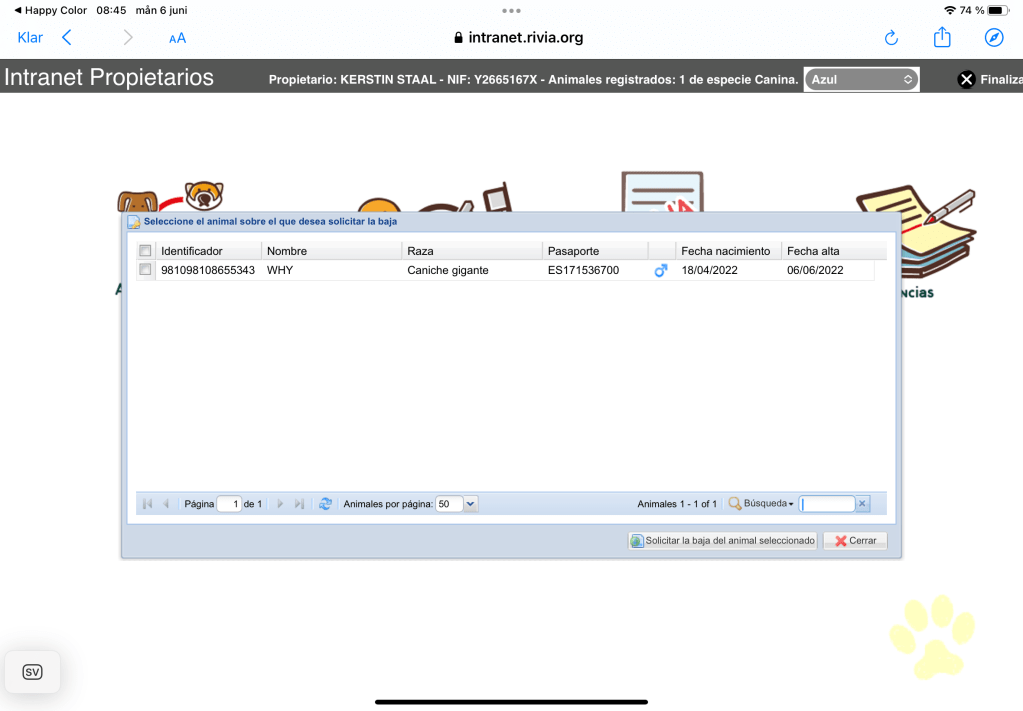Reload the page in Safari toolbar
1023x711 pixels.
[891, 38]
